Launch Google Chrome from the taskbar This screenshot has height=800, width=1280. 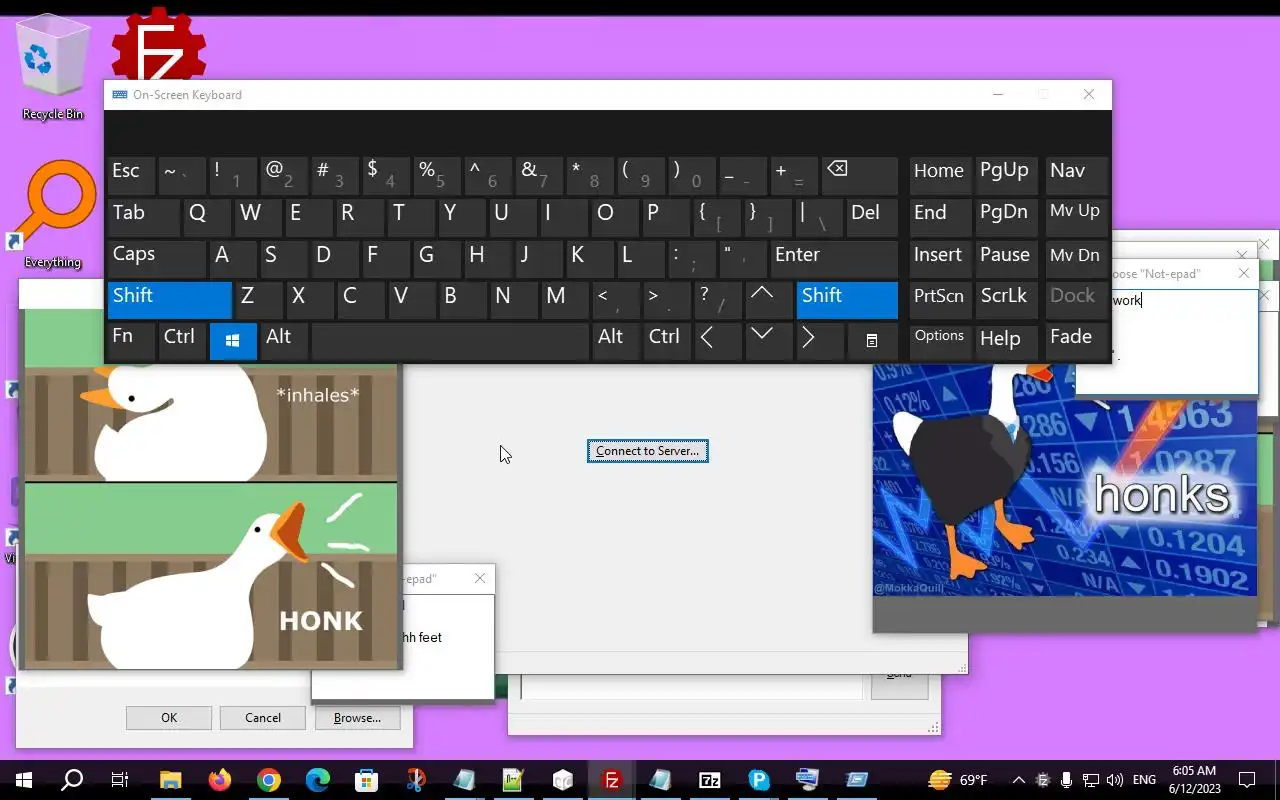268,780
